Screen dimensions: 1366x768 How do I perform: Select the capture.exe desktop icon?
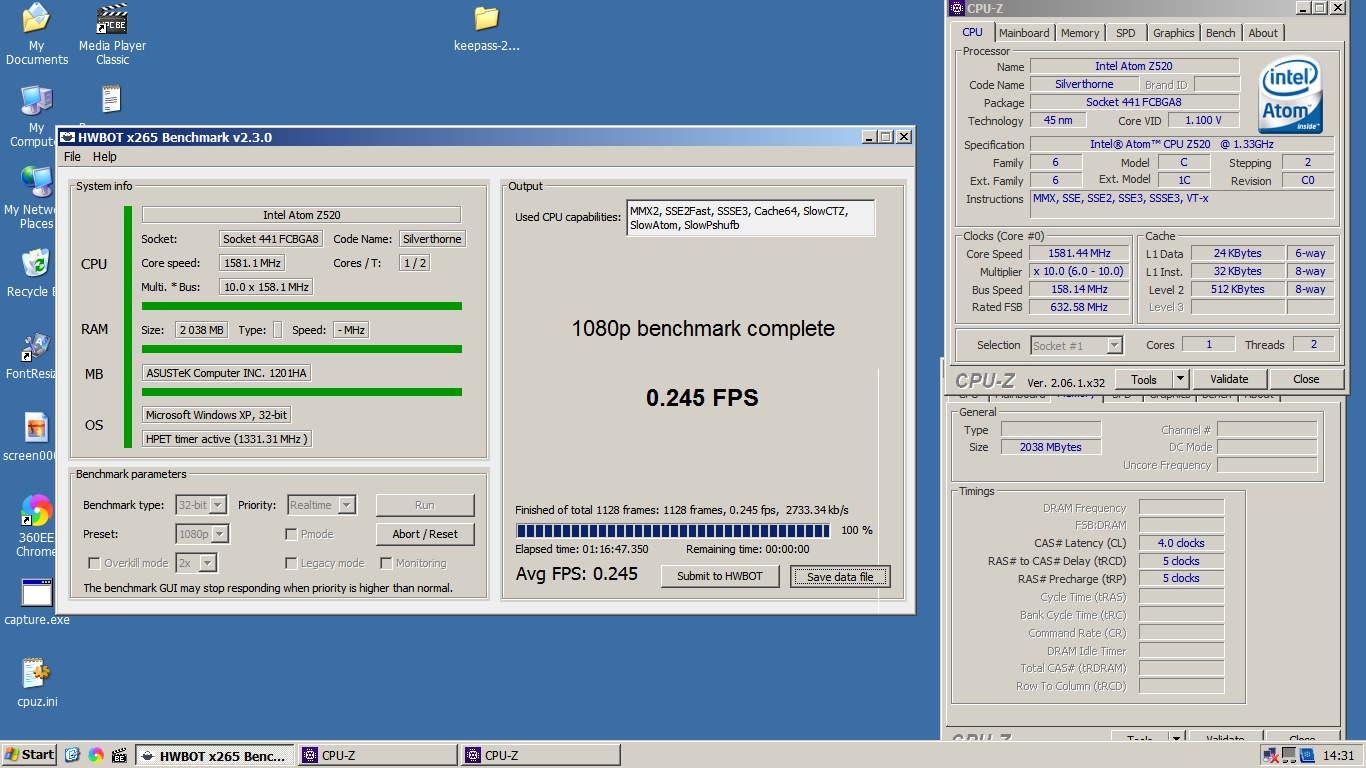(36, 601)
